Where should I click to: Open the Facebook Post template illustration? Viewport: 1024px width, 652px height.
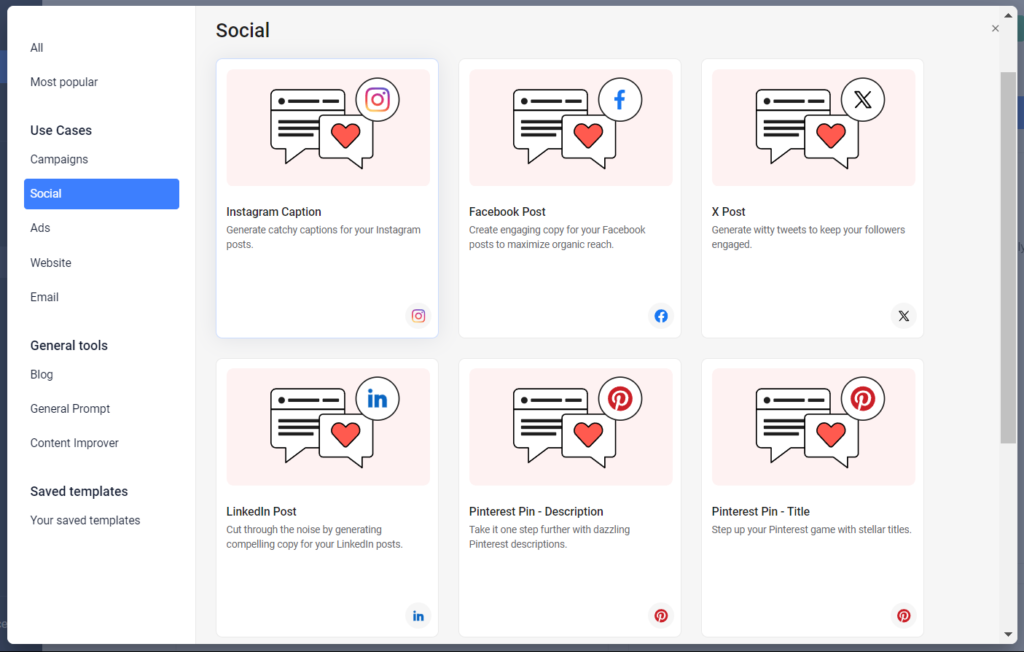point(571,127)
